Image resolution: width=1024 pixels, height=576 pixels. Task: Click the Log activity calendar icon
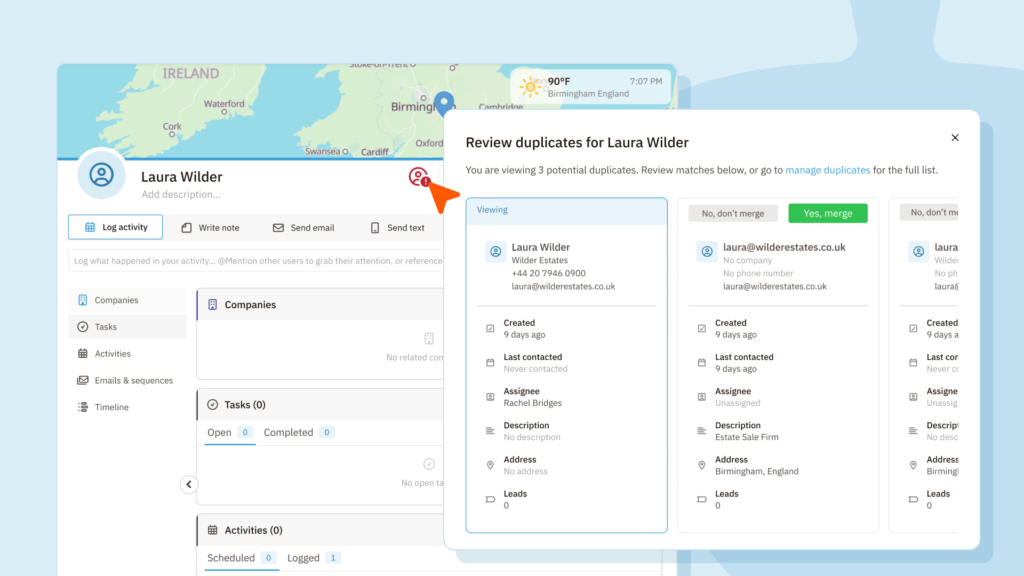coord(90,227)
